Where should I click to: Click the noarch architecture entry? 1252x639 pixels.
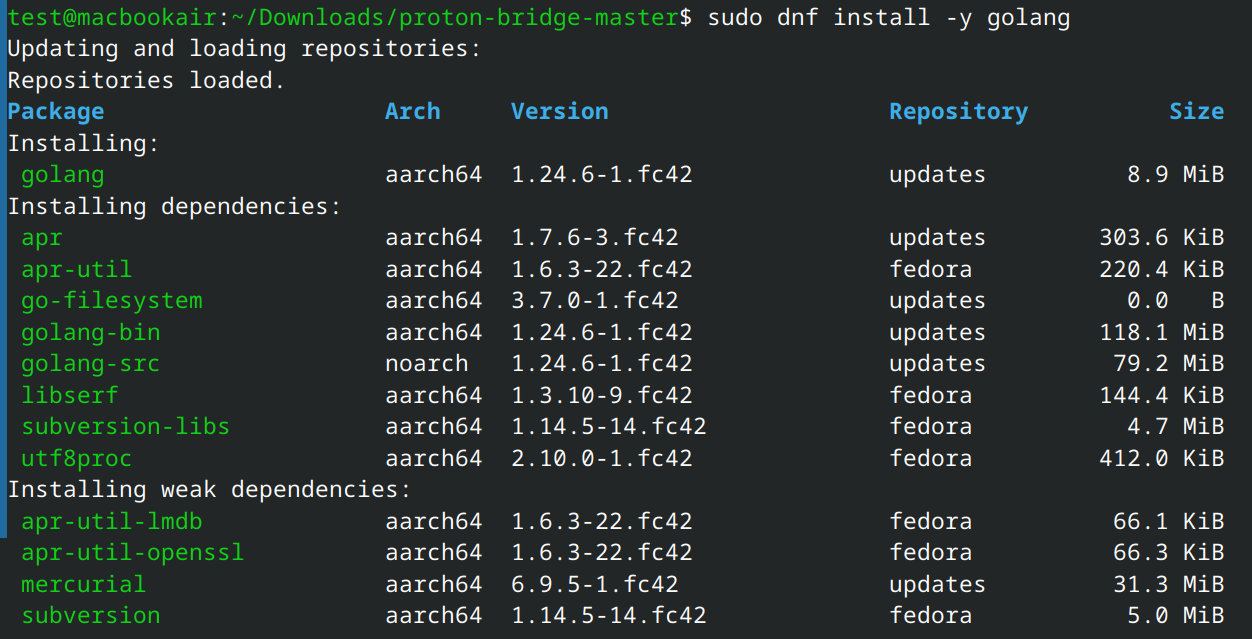426,364
